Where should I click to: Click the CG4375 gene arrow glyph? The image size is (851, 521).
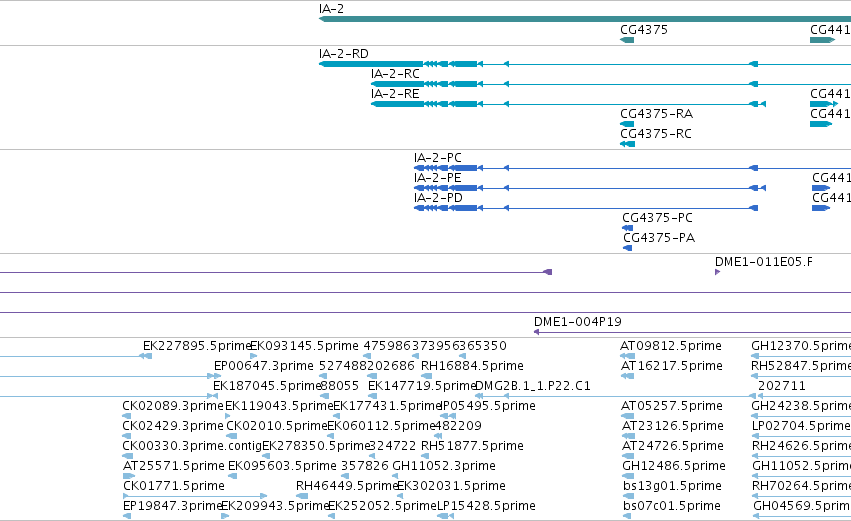(627, 40)
